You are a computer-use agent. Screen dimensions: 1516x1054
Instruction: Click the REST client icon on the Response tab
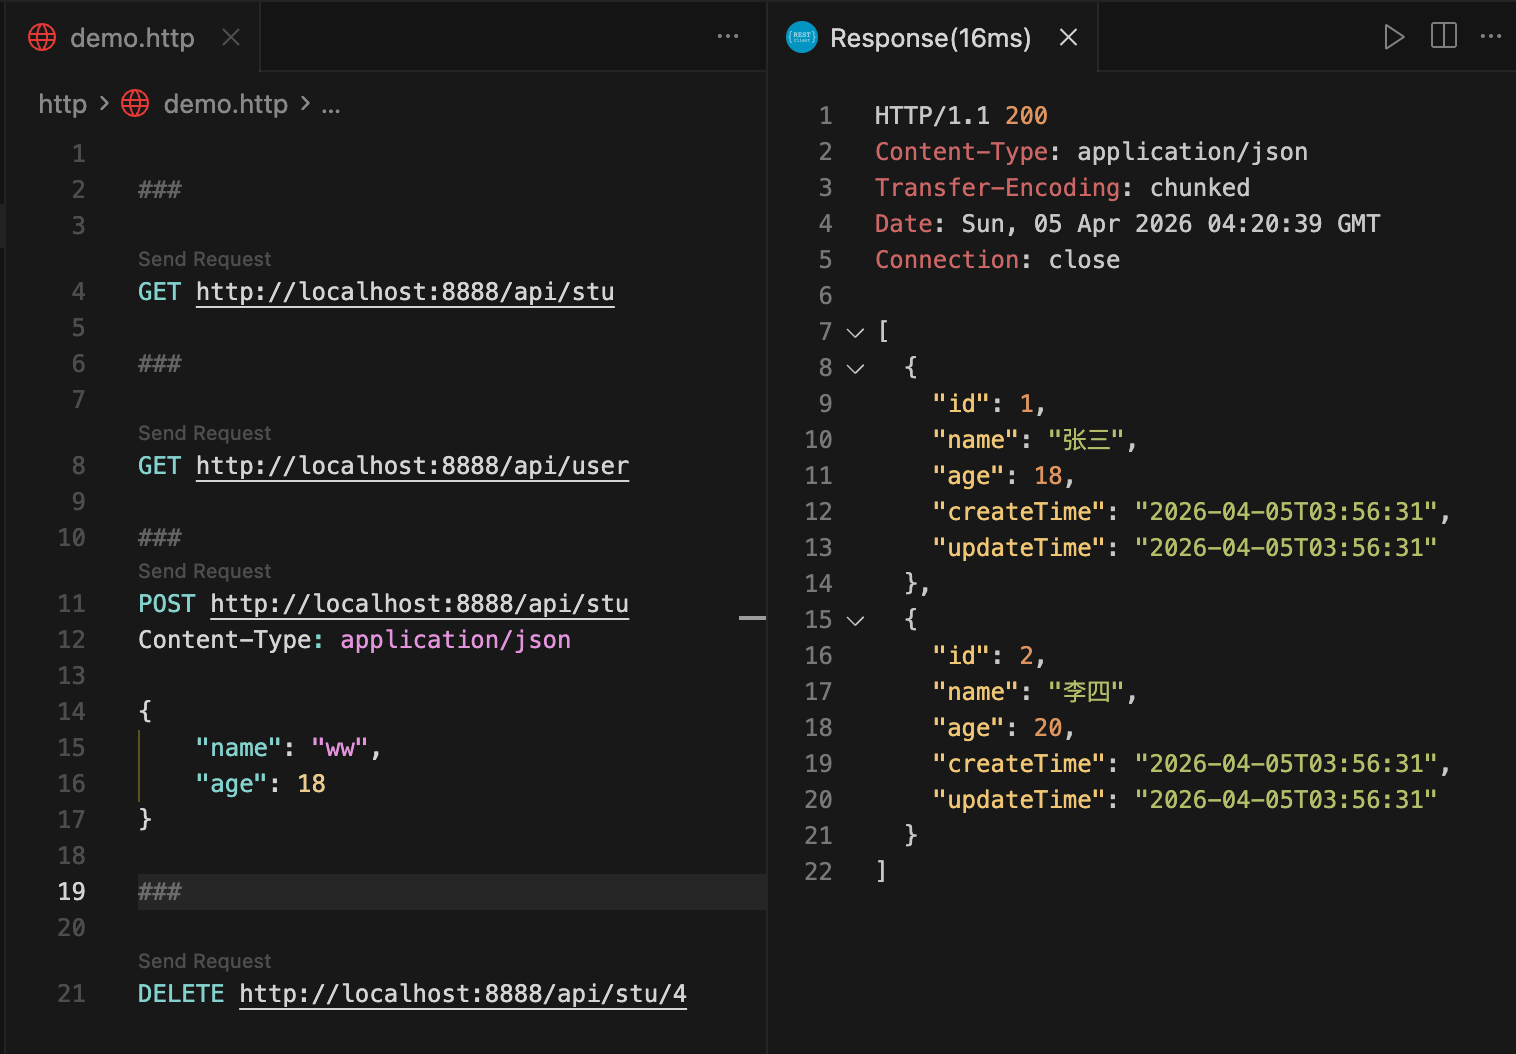point(802,37)
